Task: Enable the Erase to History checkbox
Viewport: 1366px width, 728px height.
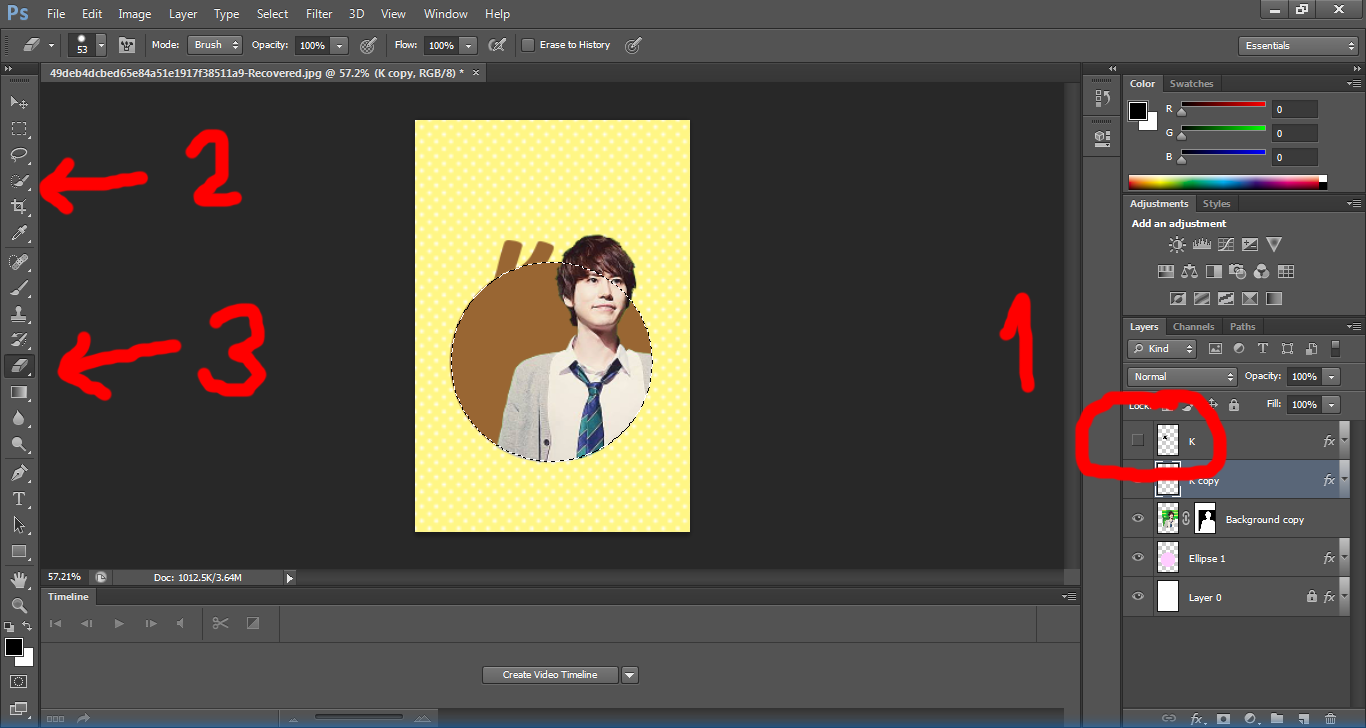Action: coord(528,45)
